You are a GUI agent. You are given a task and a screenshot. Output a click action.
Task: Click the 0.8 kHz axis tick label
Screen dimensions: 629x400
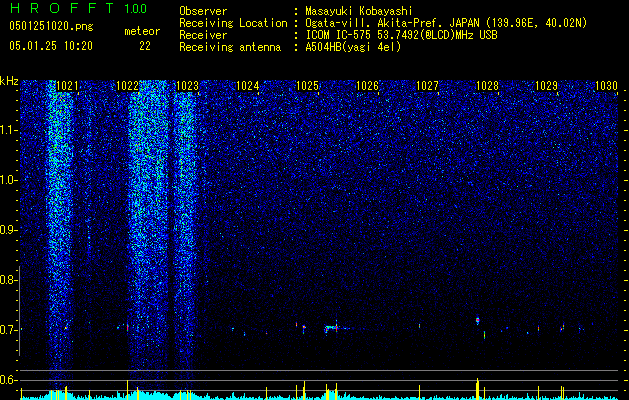tap(8, 280)
